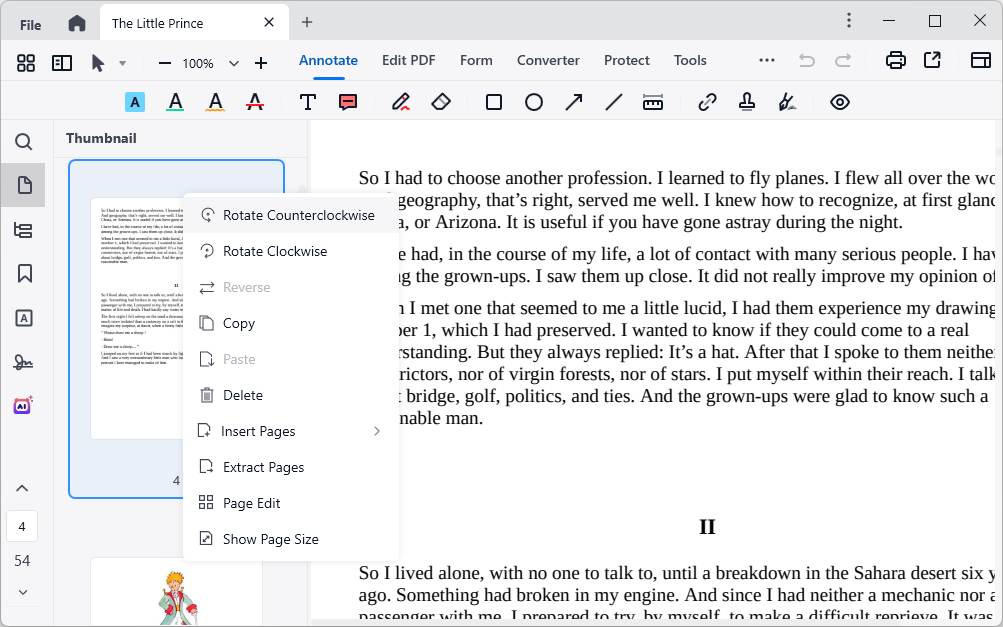
Task: Open the 100% zoom level dropdown
Action: coord(233,62)
